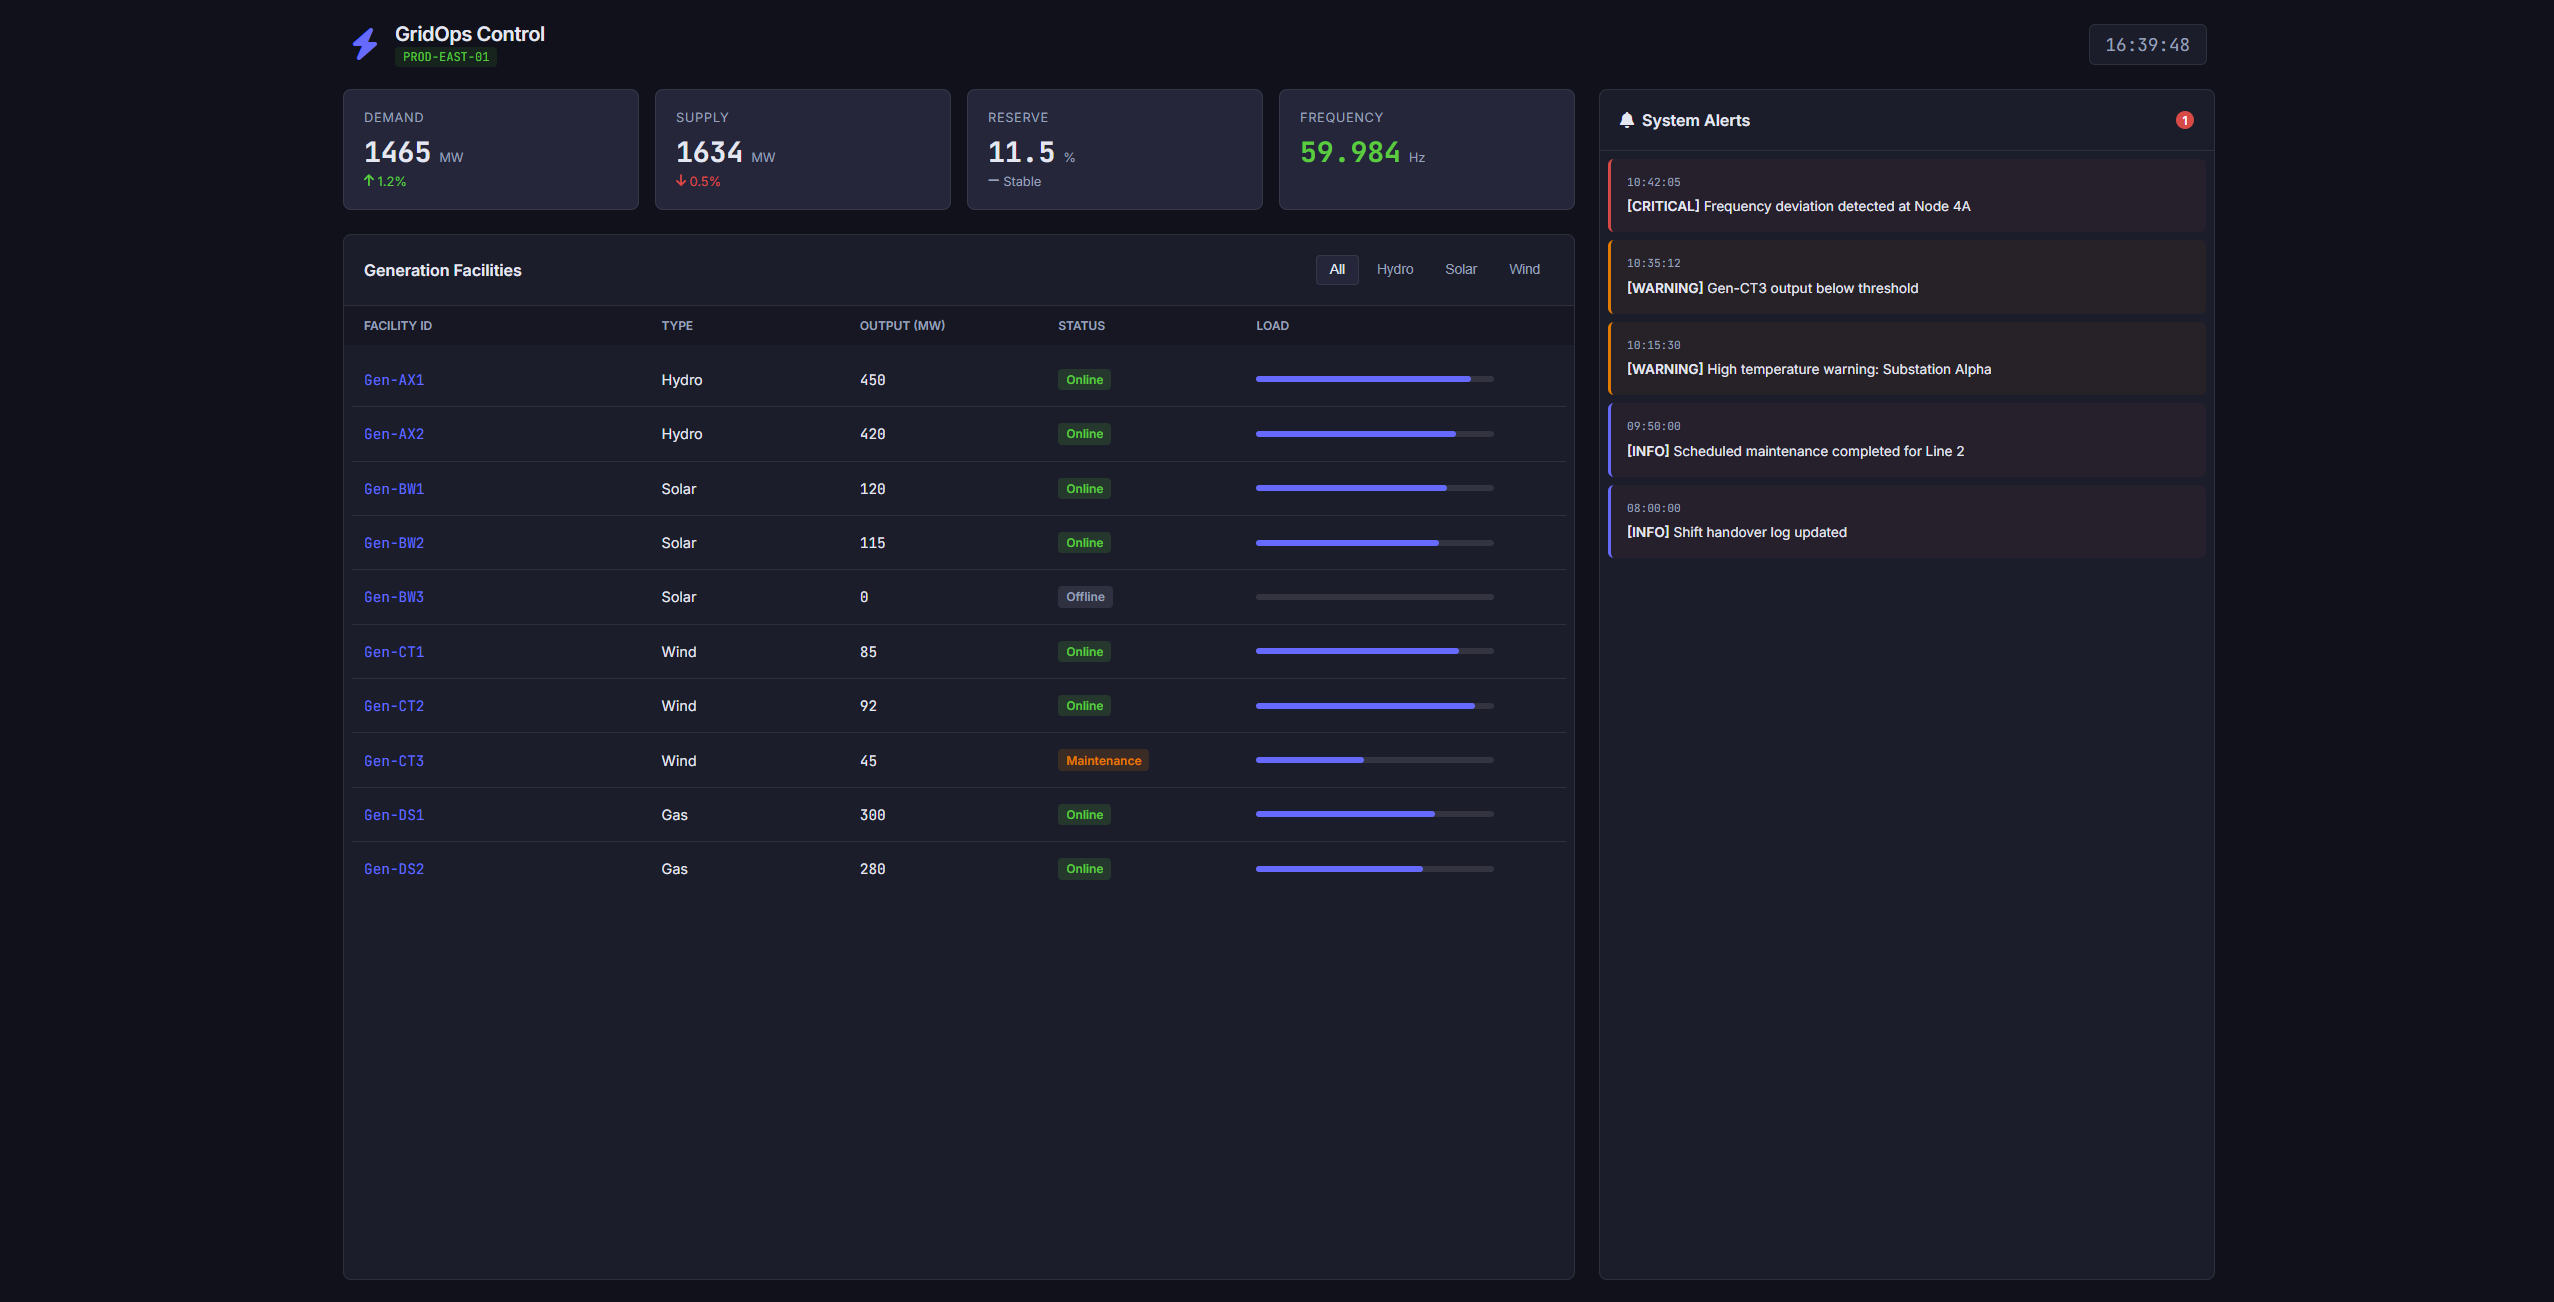This screenshot has height=1302, width=2554.
Task: Select the All facilities filter tab
Action: coord(1337,269)
